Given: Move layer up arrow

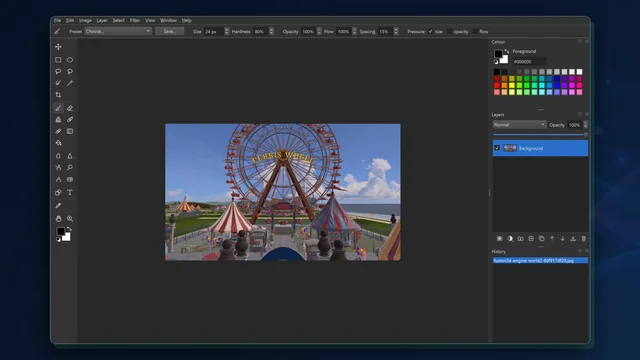Looking at the screenshot, I should [552, 239].
